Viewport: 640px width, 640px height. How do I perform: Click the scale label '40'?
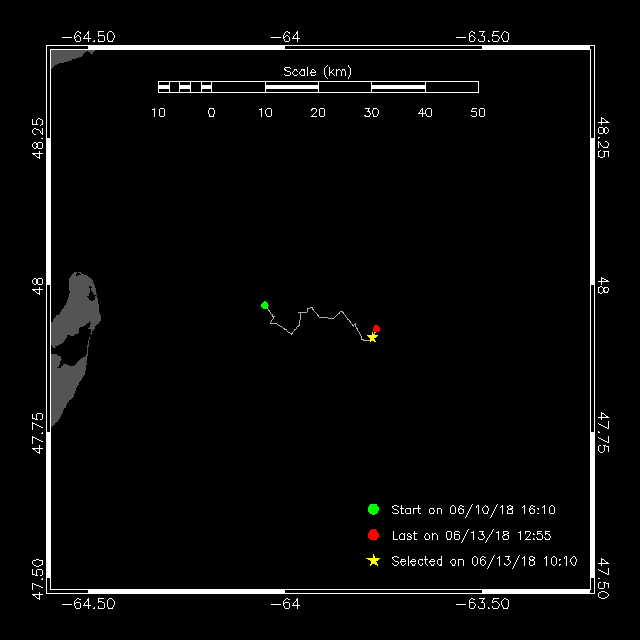[425, 113]
